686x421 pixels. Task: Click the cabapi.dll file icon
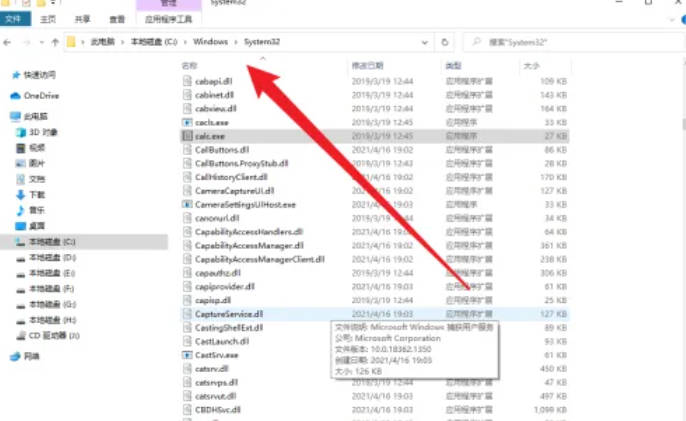pos(187,81)
